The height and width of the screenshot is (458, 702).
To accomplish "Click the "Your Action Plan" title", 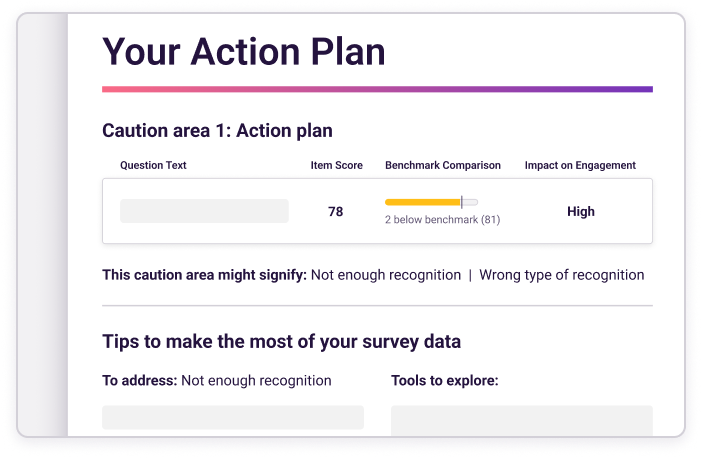I will 243,51.
